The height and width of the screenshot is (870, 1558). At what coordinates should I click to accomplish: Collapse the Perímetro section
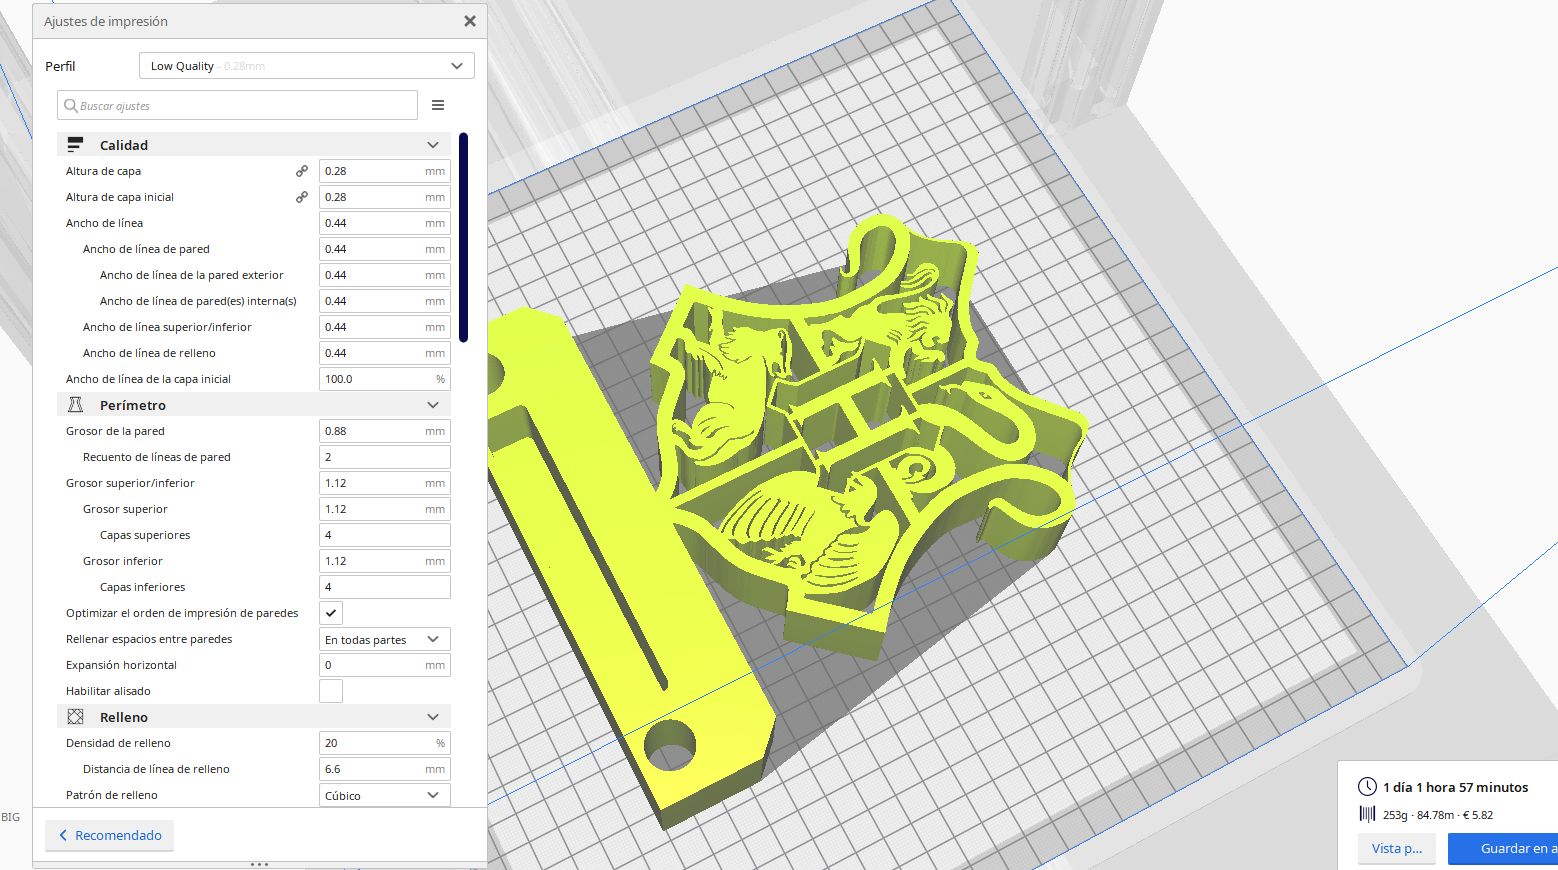click(433, 405)
